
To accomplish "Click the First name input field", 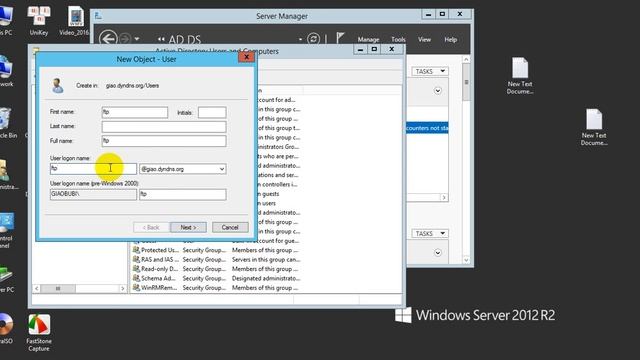I will (135, 112).
